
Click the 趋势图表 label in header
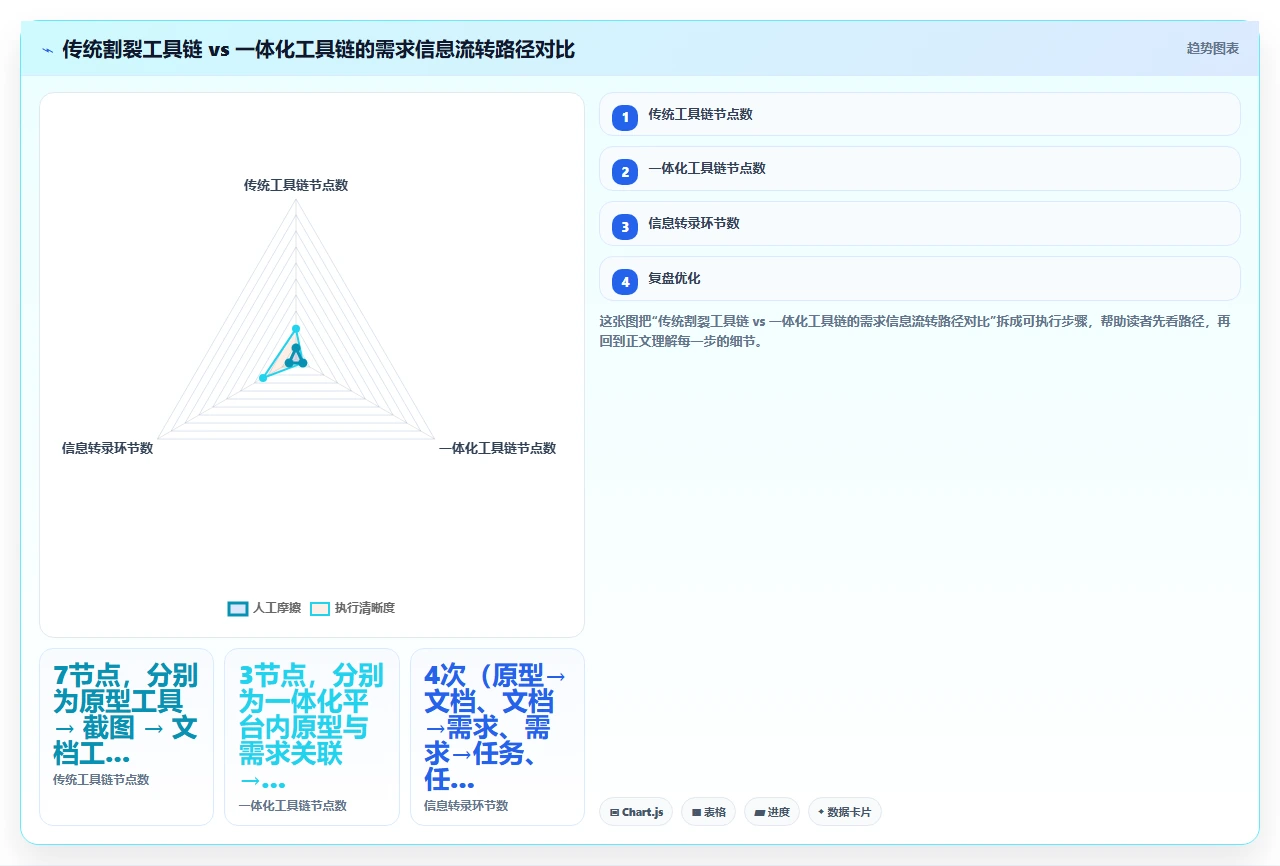coord(1212,48)
